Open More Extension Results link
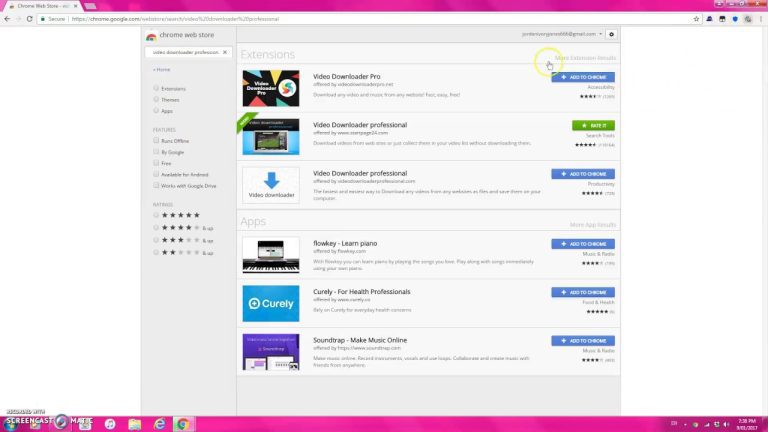768x432 pixels. [585, 58]
